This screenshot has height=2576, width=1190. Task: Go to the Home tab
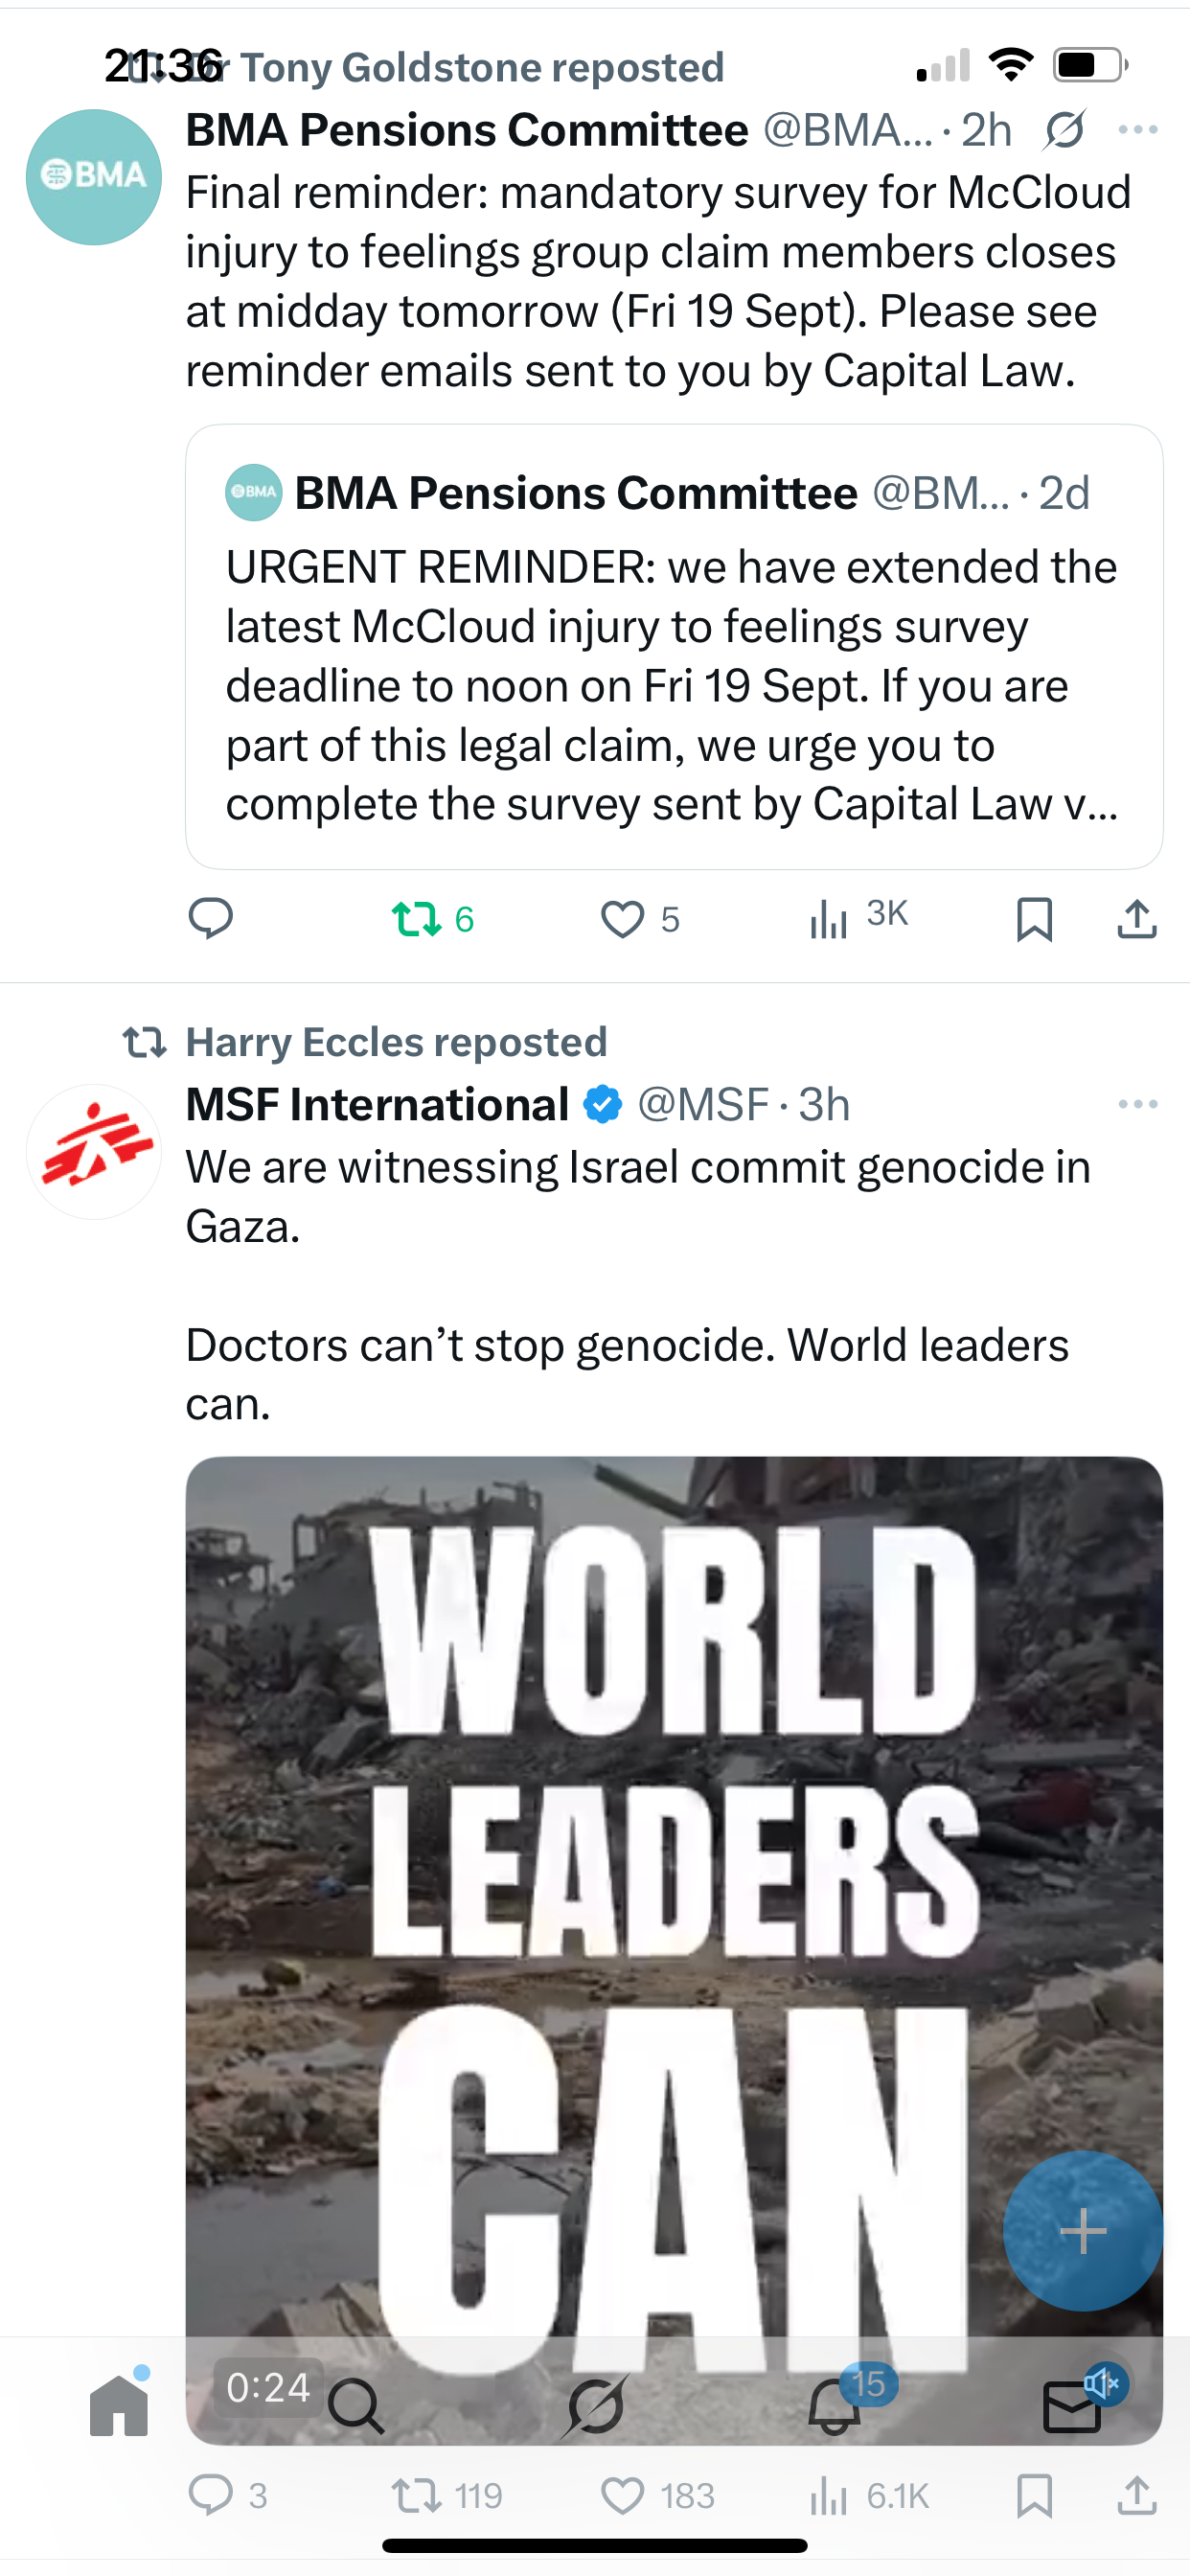pyautogui.click(x=119, y=2406)
